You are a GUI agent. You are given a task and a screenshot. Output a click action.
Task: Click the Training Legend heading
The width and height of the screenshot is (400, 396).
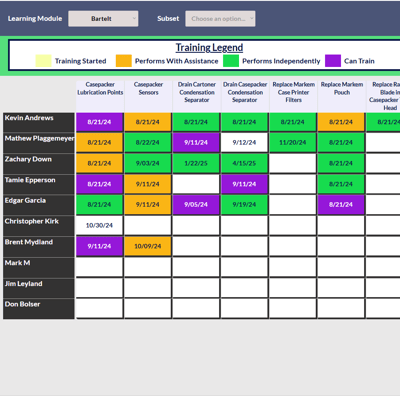(x=209, y=48)
